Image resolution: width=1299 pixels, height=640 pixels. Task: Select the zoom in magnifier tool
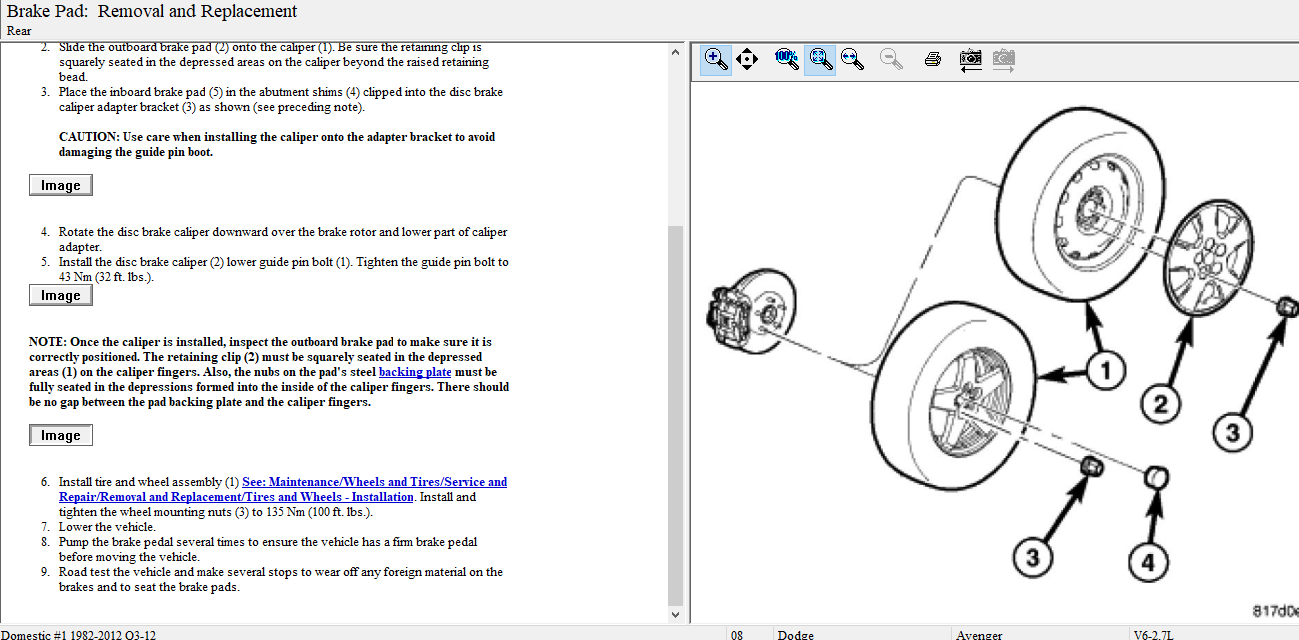tap(715, 59)
